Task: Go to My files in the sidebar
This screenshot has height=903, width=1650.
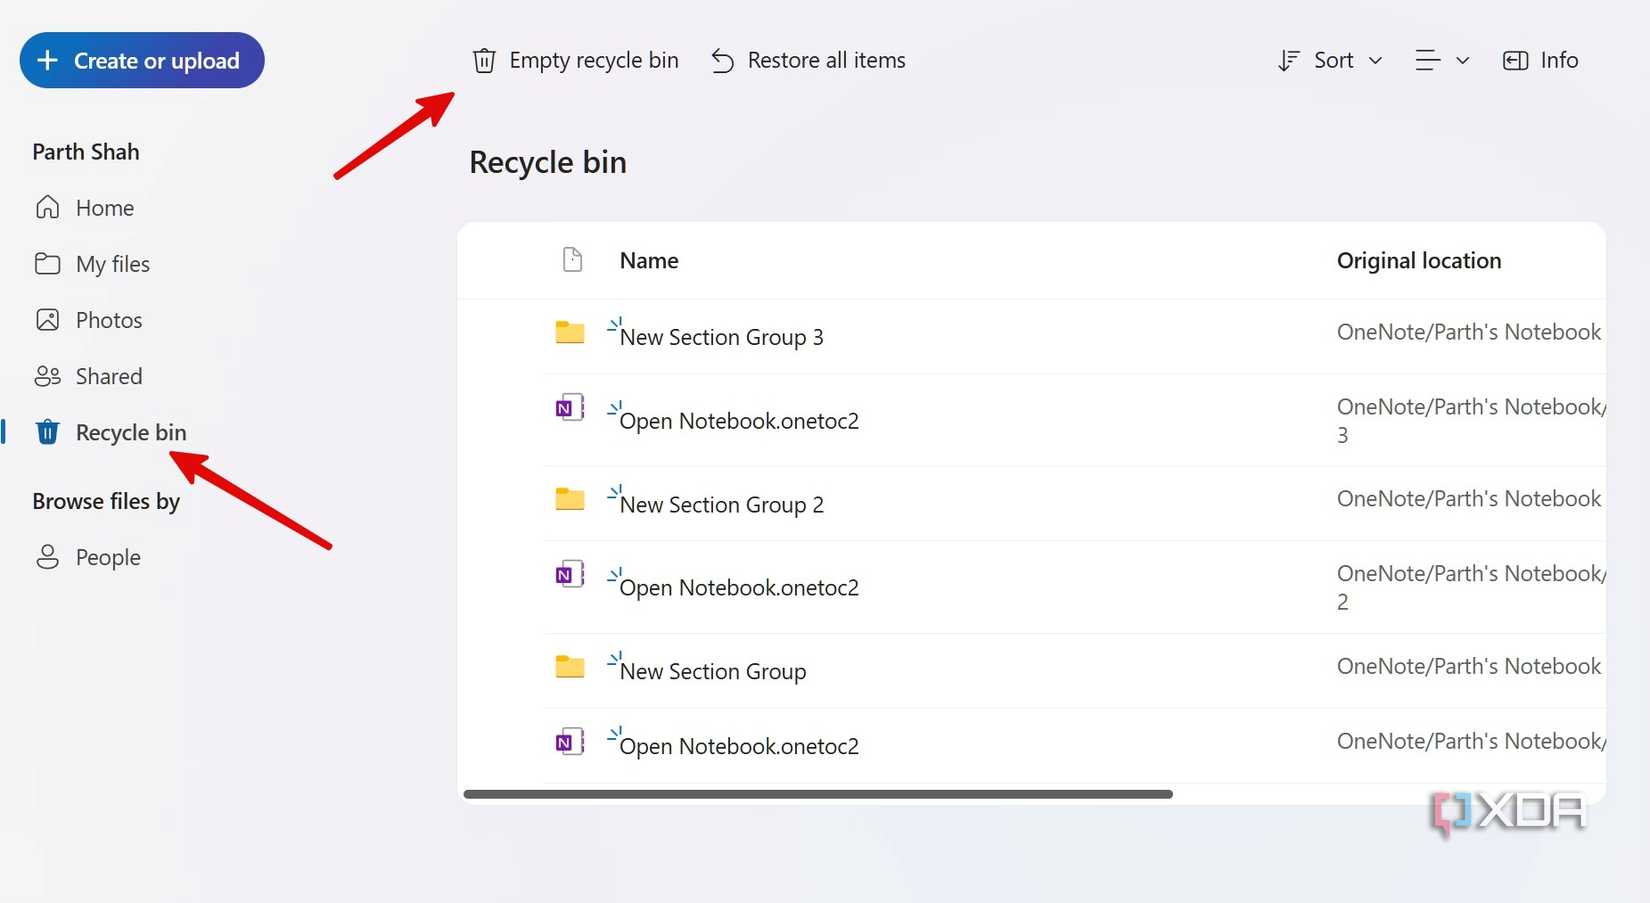Action: point(113,263)
